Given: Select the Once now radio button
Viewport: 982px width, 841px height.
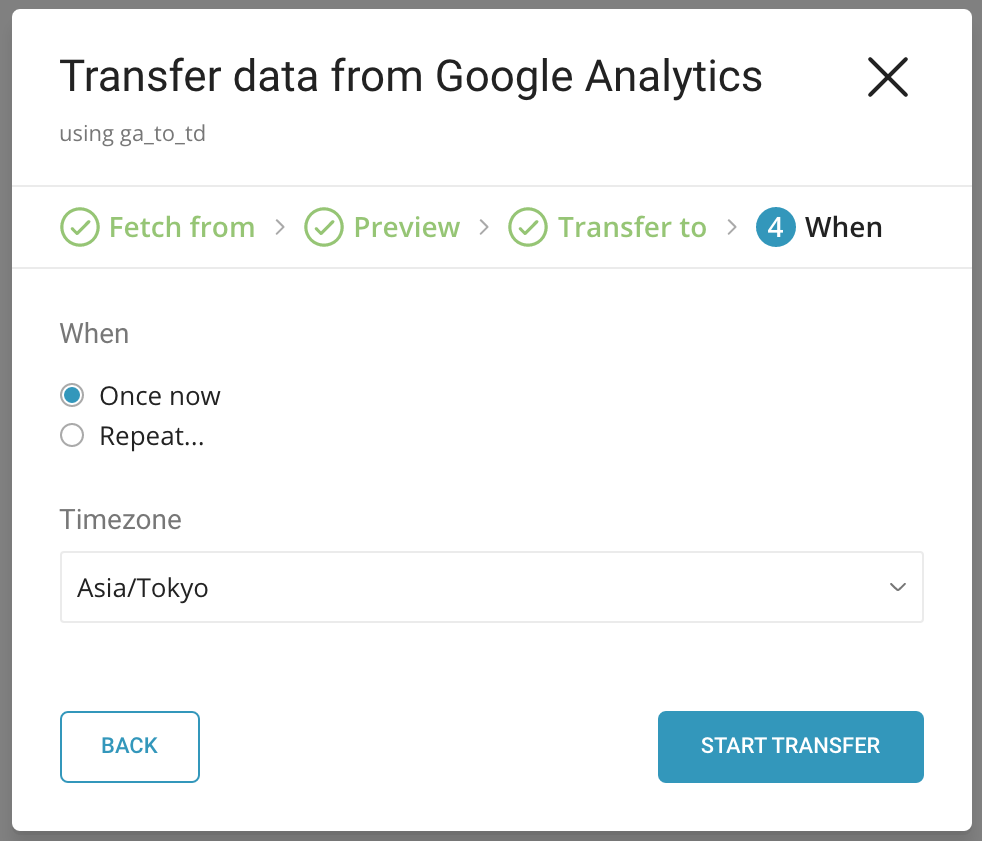Looking at the screenshot, I should tap(72, 396).
